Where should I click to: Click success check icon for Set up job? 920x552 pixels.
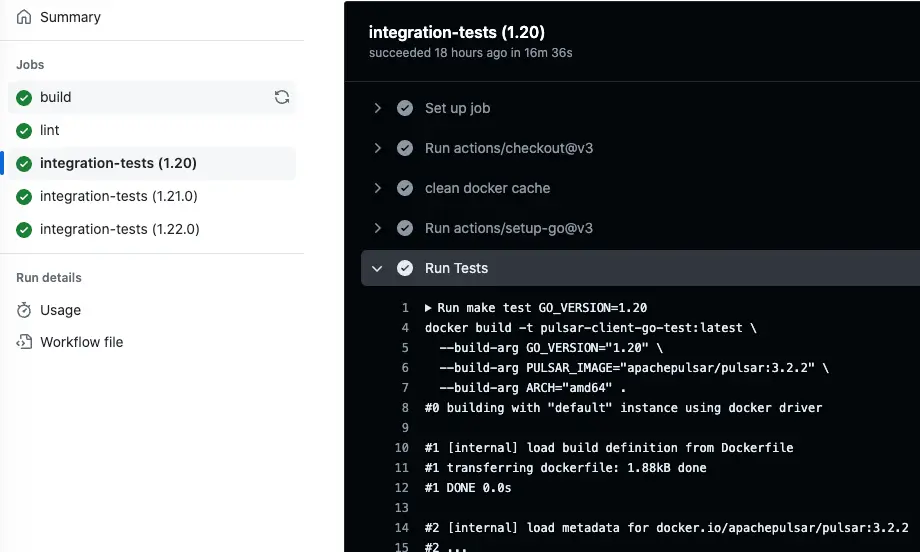pyautogui.click(x=405, y=108)
